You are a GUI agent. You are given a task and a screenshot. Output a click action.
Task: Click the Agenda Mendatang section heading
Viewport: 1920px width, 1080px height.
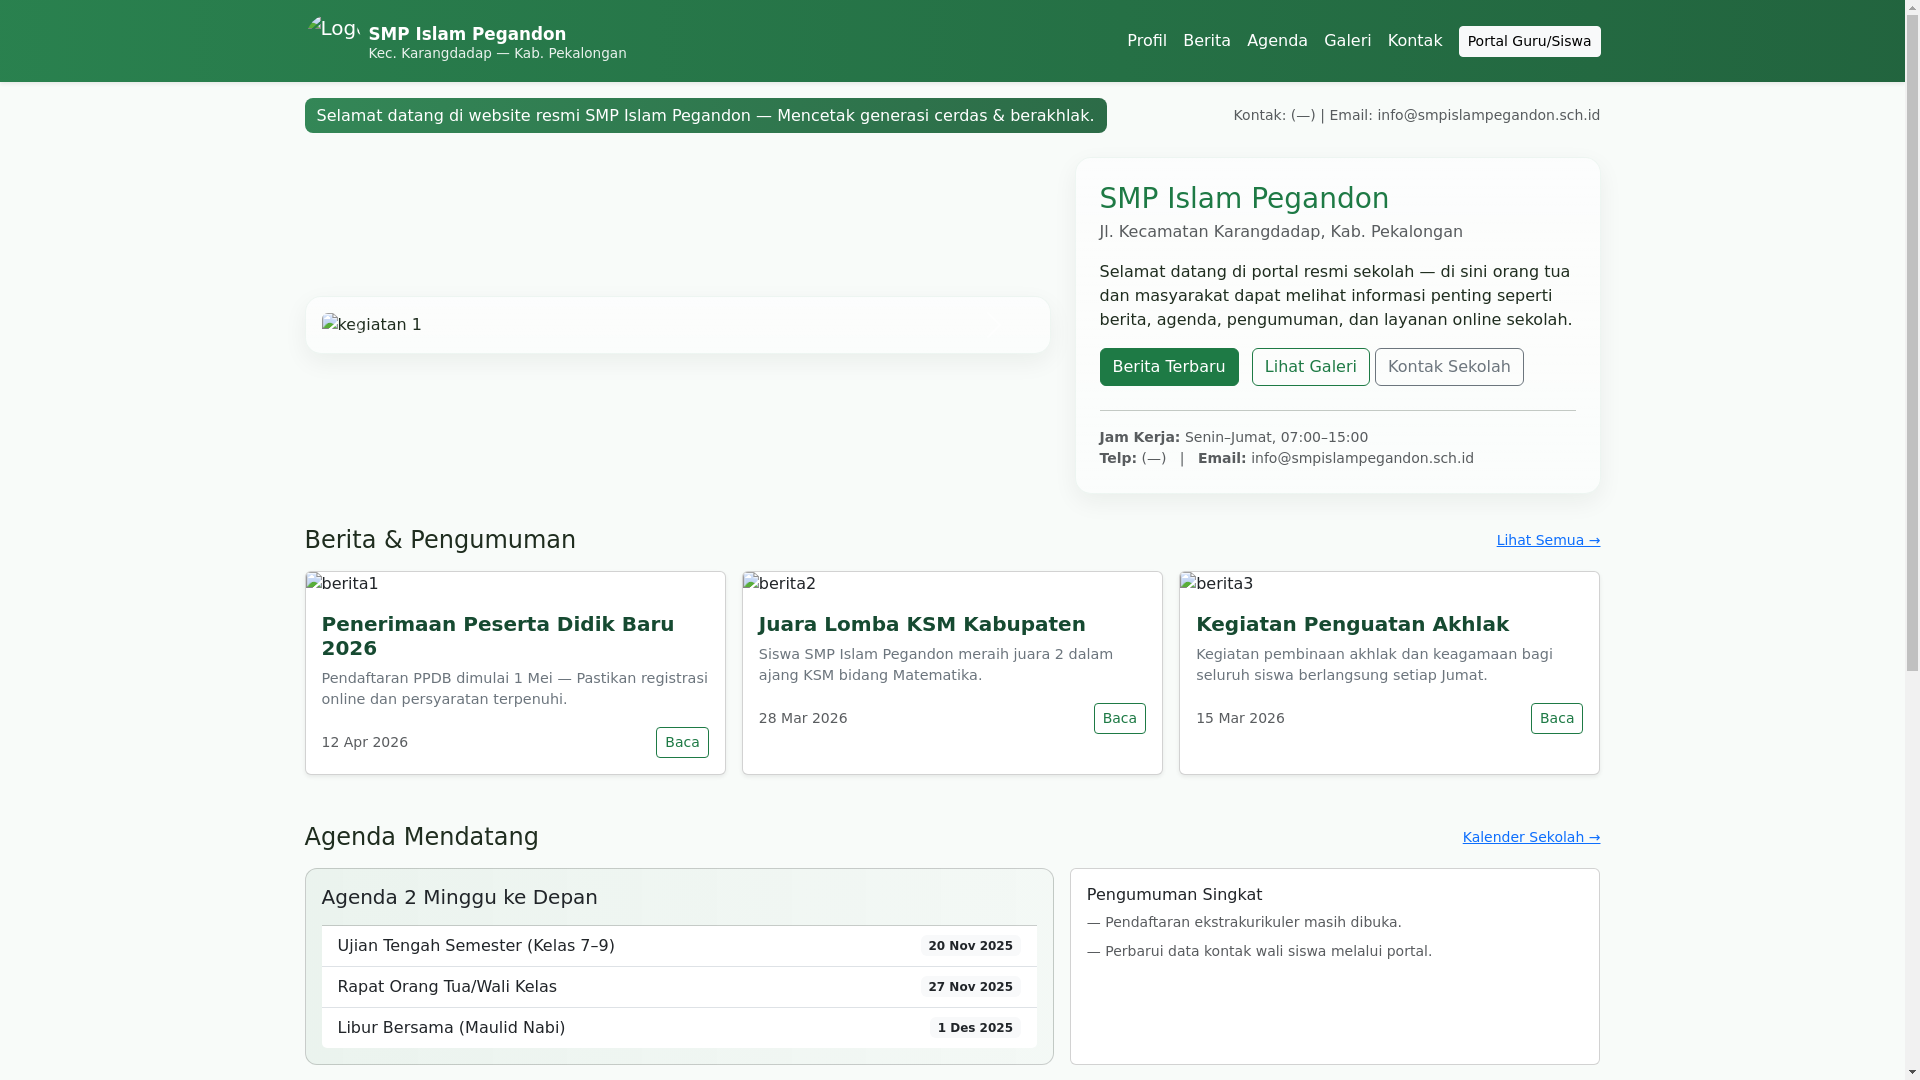pyautogui.click(x=422, y=837)
